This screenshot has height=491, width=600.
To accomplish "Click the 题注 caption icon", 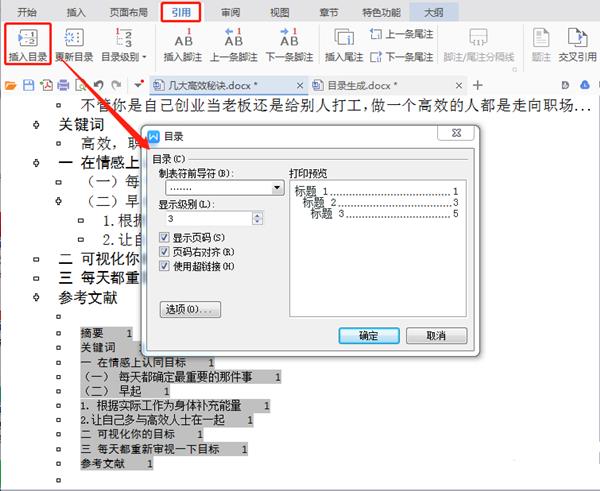I will pyautogui.click(x=541, y=38).
